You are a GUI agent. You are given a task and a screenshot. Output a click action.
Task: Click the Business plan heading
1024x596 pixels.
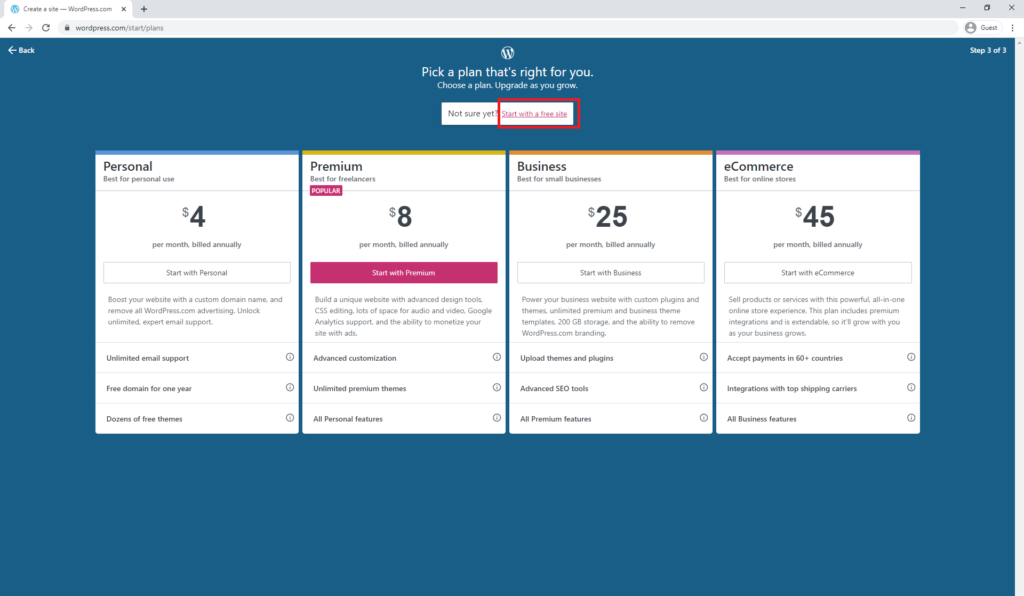[x=541, y=166]
